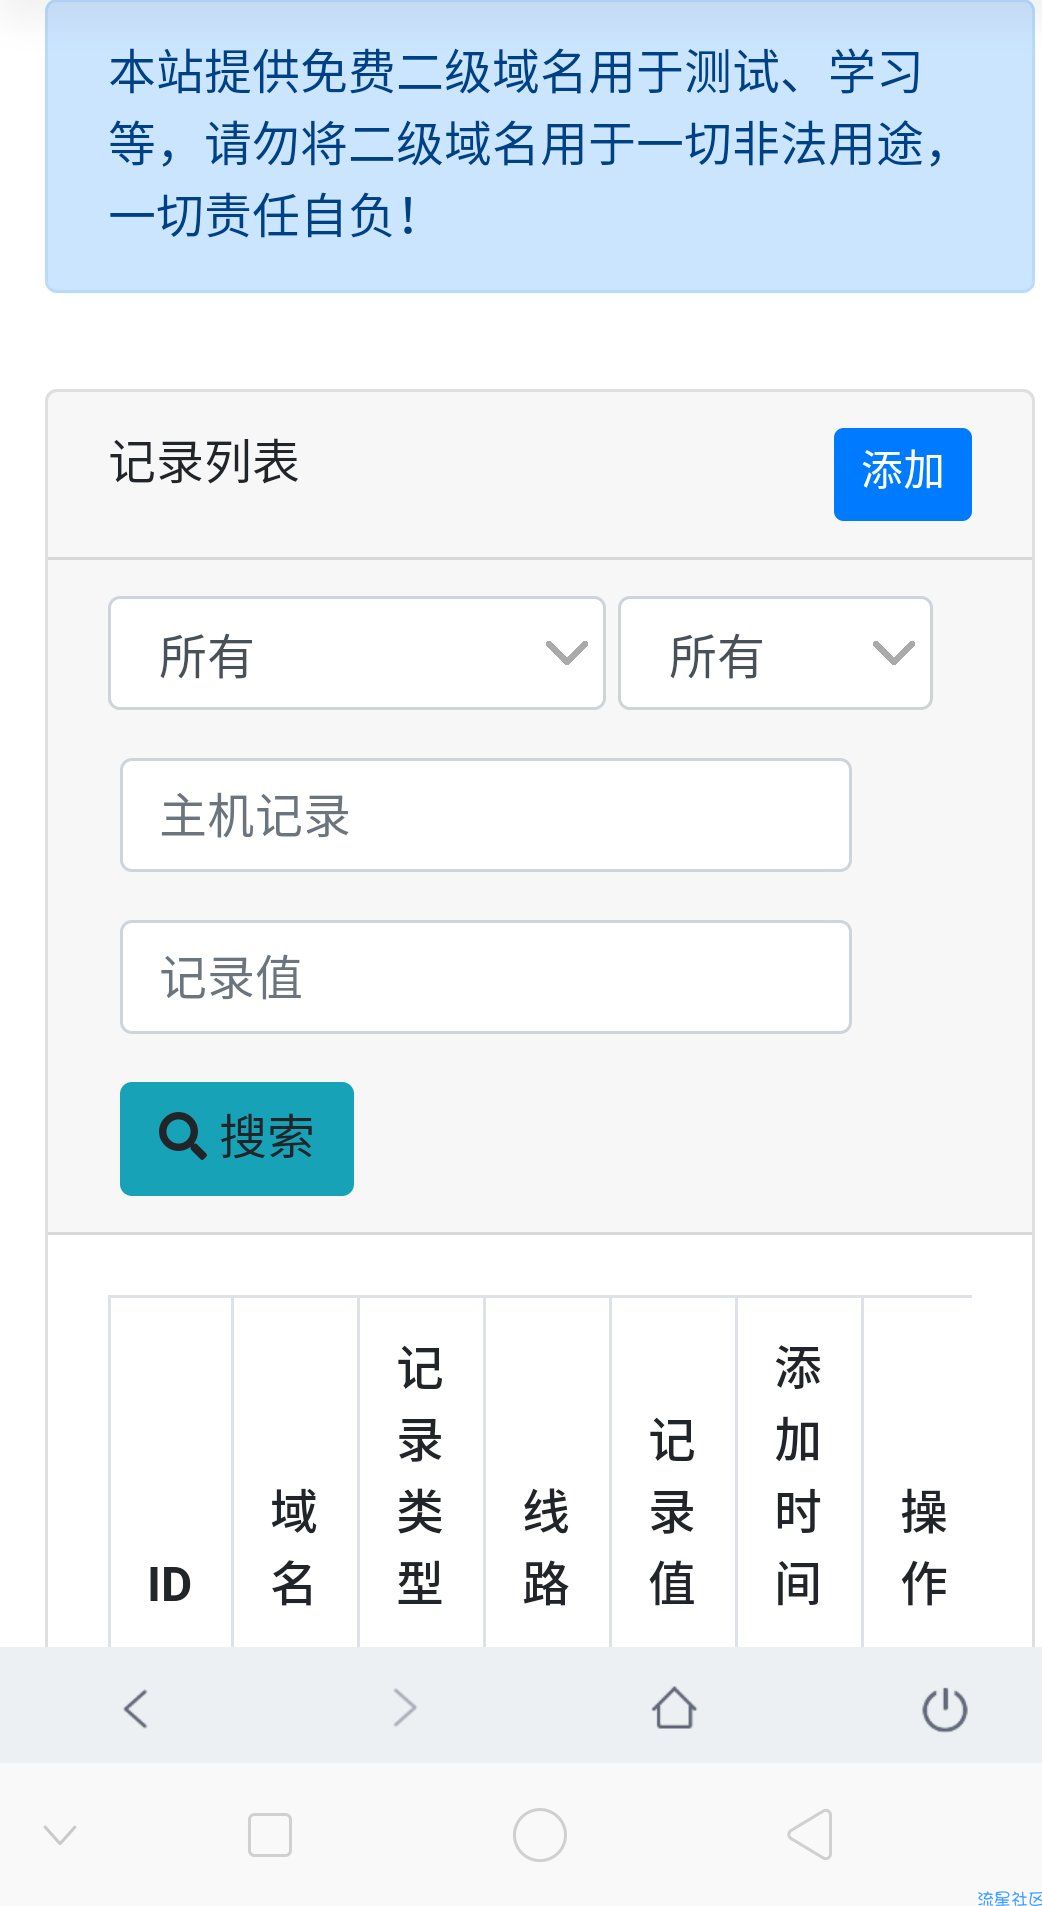Tap the browser back arrow icon
This screenshot has height=1906, width=1042.
(x=136, y=1708)
